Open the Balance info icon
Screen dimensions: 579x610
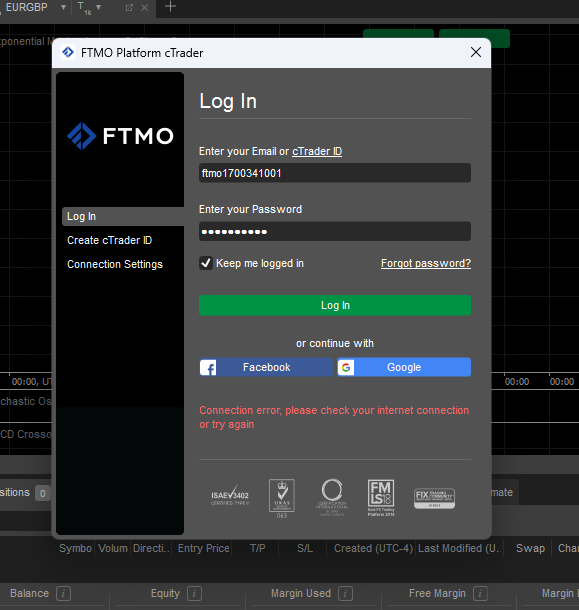click(x=63, y=594)
